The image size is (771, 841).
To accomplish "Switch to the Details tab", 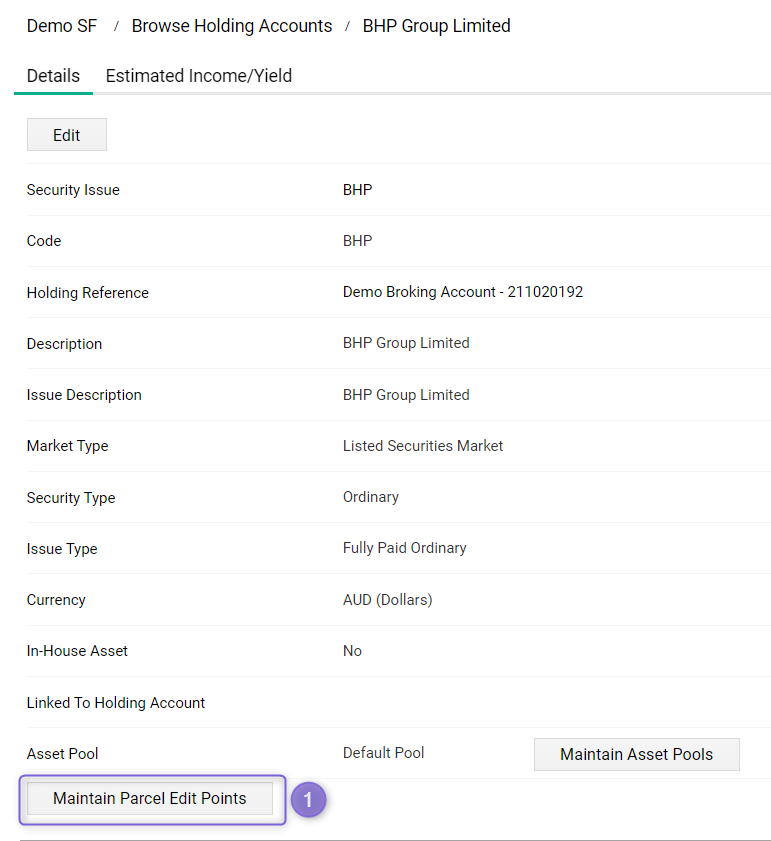I will click(x=53, y=76).
